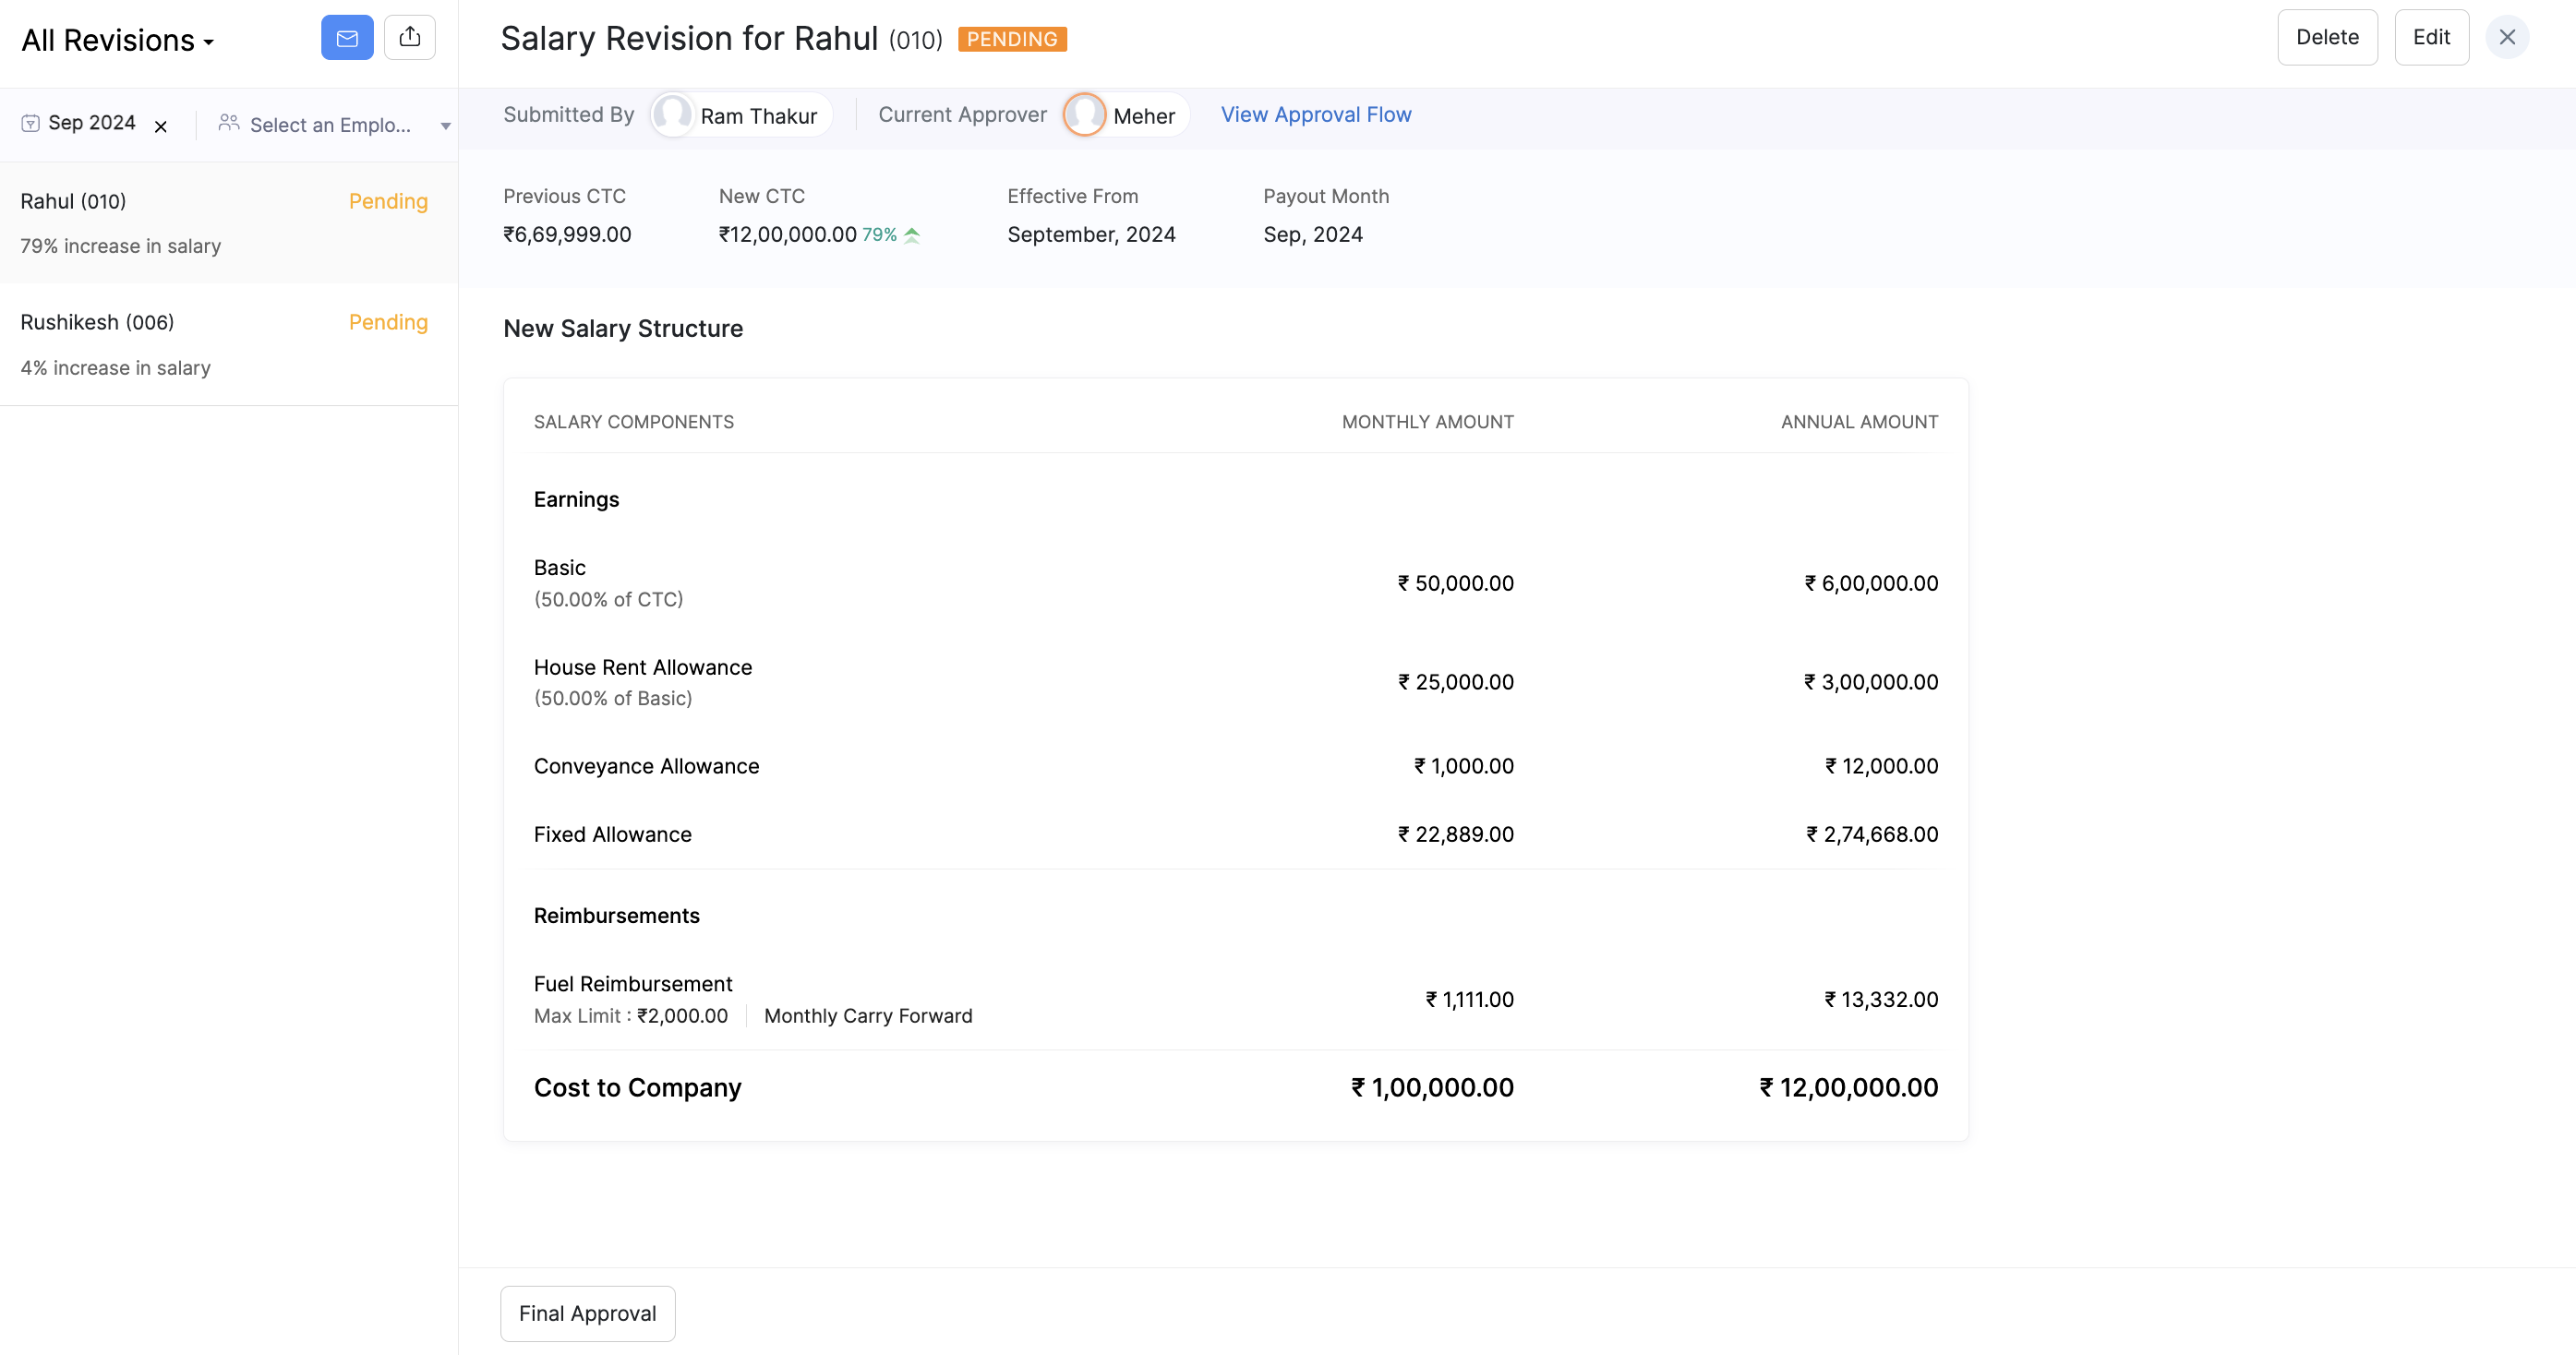Expand the Select an Employee dropdown
The width and height of the screenshot is (2576, 1355).
click(330, 125)
